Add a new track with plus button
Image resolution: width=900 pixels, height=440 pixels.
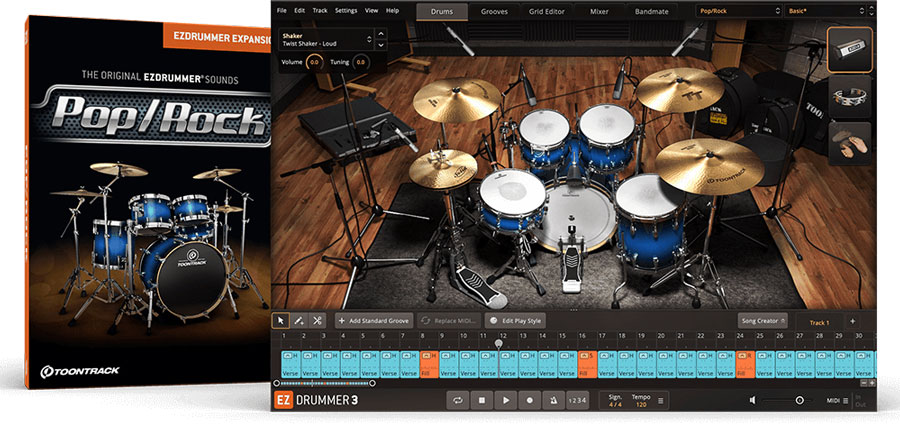coord(852,321)
